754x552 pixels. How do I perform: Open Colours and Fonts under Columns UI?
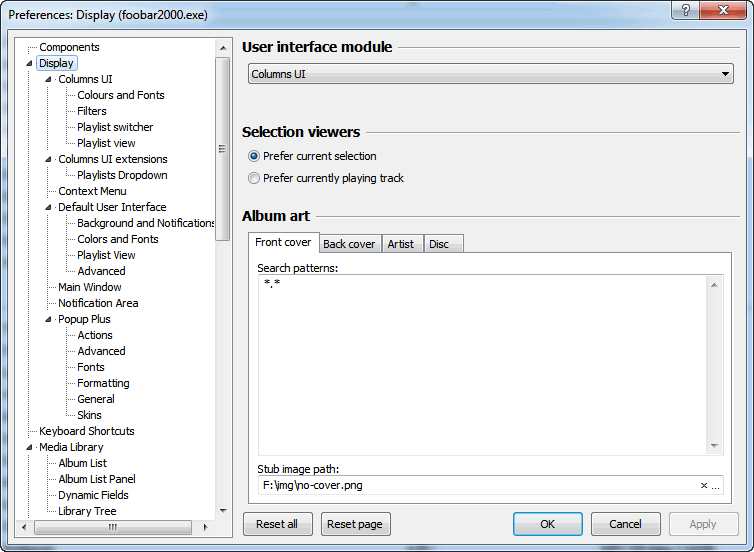(x=121, y=95)
